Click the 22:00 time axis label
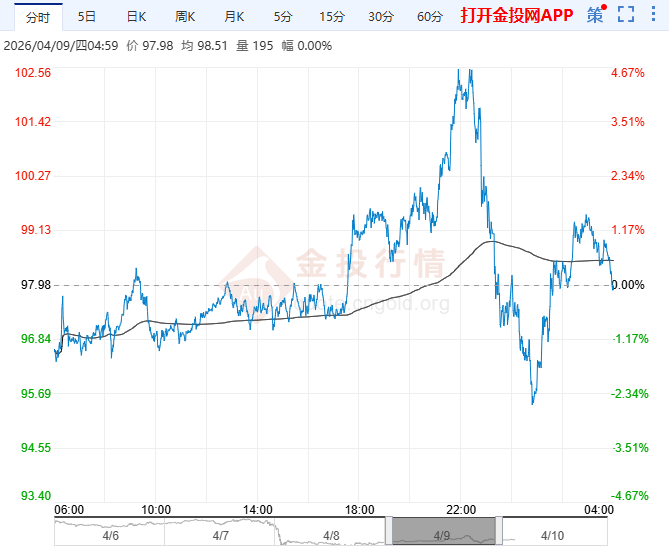 (461, 510)
